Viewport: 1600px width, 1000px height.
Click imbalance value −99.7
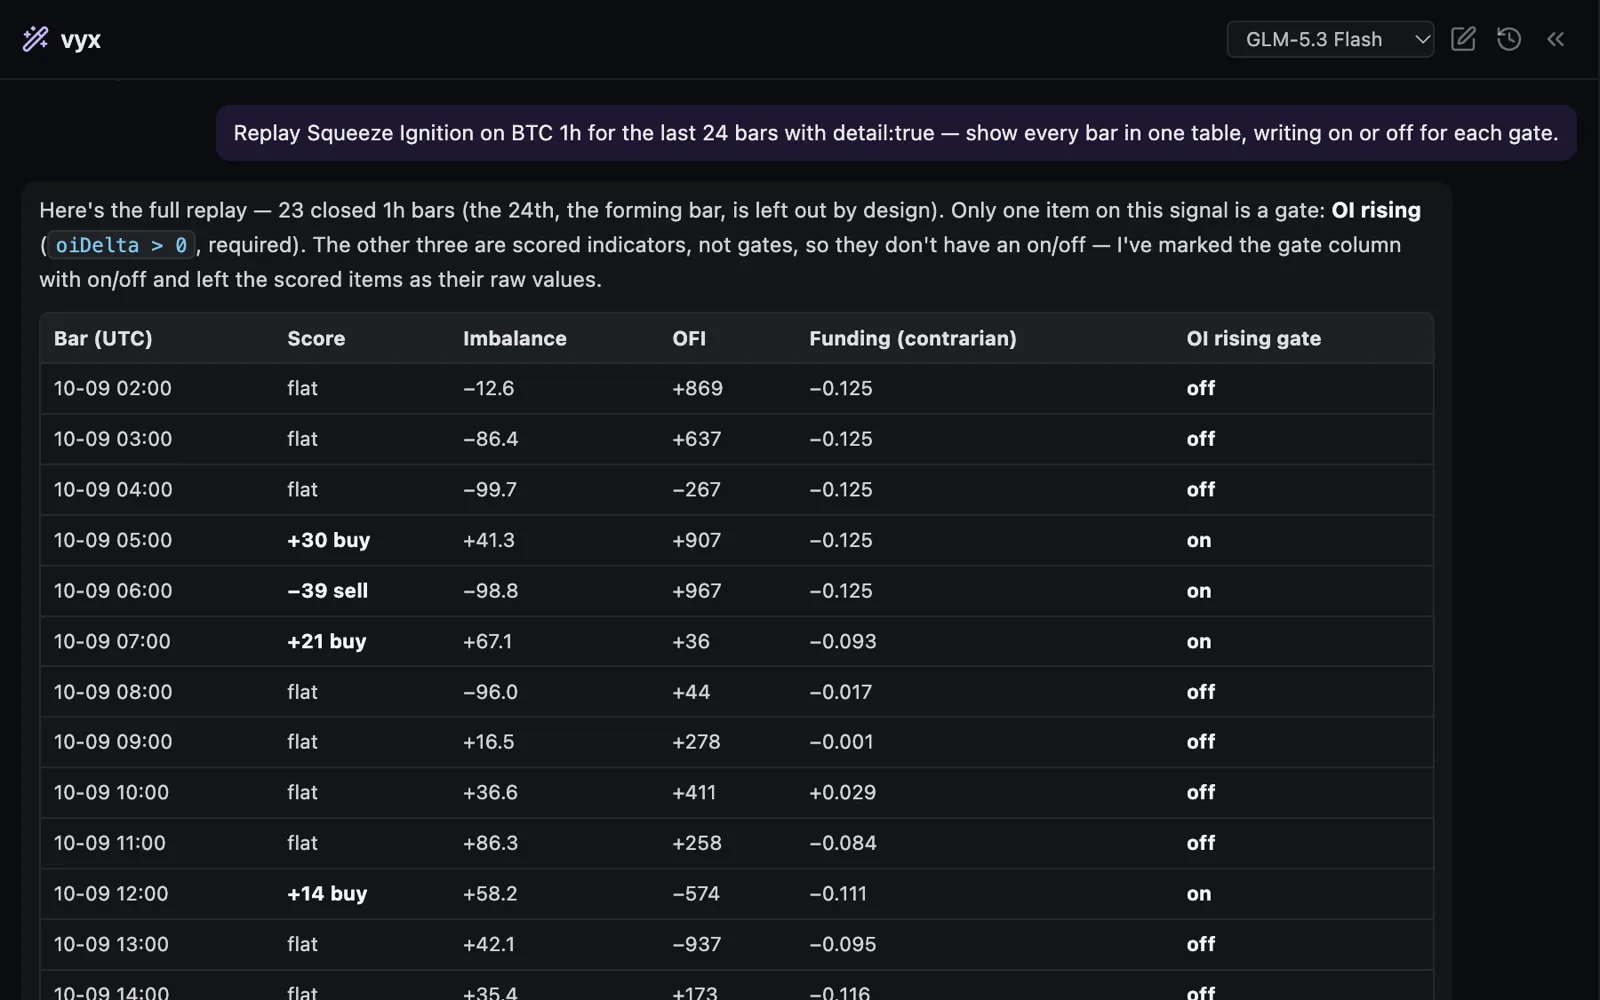coord(490,489)
